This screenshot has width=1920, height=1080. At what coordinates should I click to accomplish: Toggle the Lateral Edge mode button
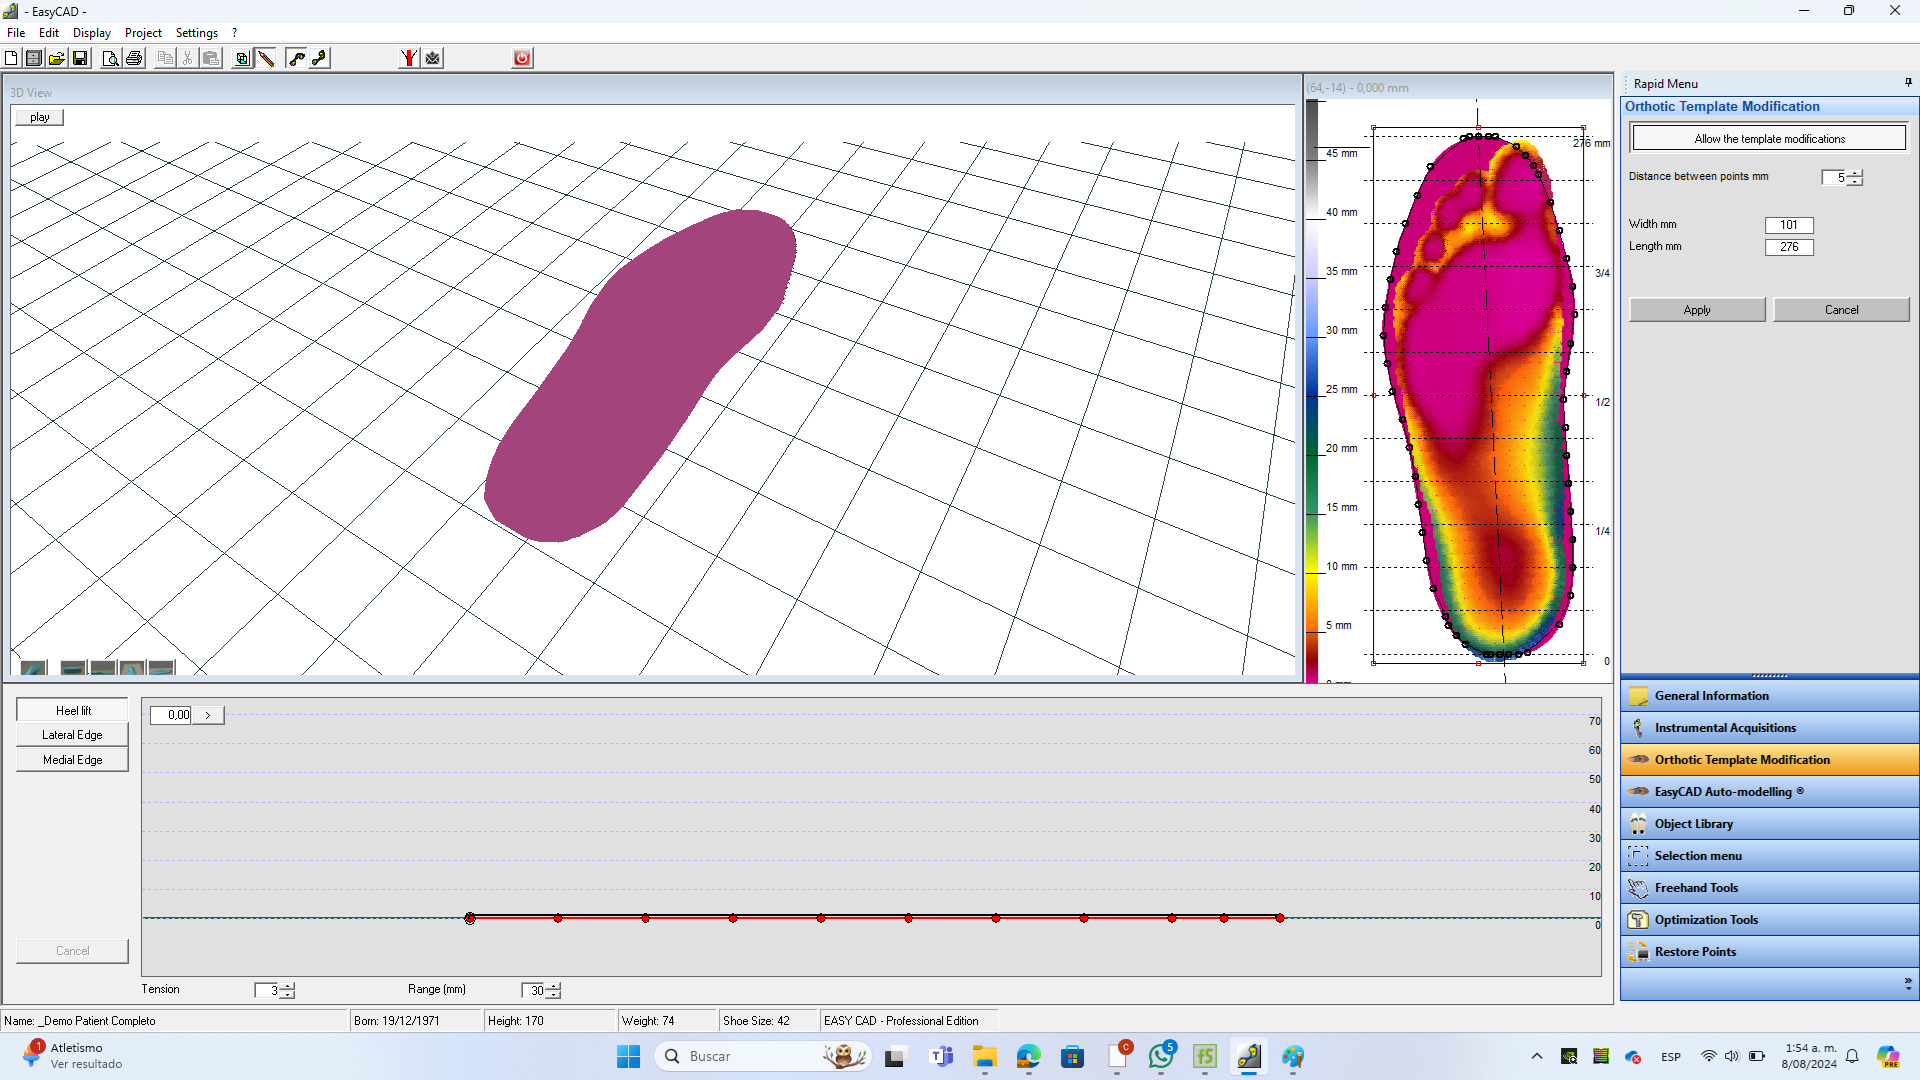pos(72,735)
